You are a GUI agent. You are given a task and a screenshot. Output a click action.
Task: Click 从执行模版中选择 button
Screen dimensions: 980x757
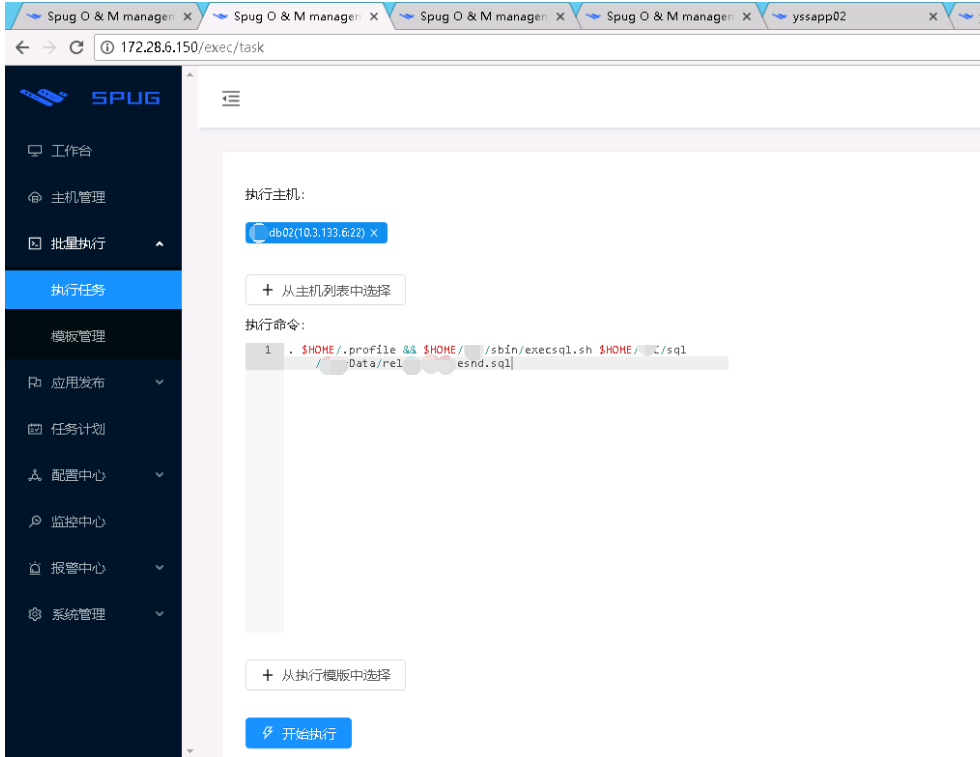point(326,675)
